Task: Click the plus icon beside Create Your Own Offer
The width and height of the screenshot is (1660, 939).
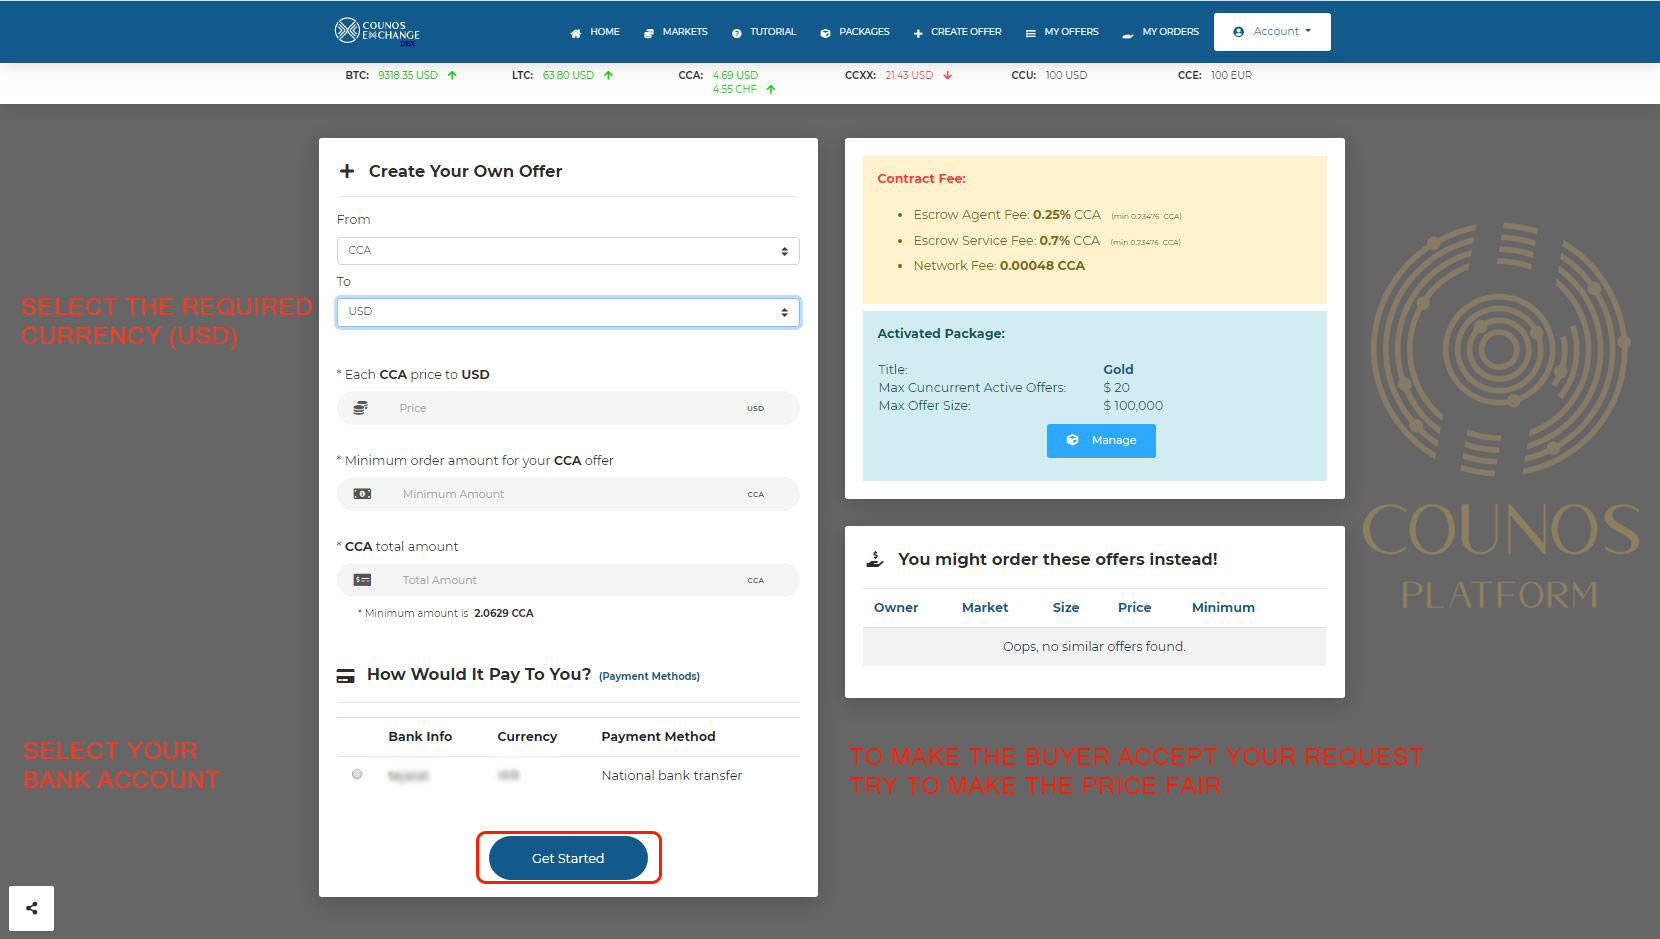Action: tap(347, 171)
